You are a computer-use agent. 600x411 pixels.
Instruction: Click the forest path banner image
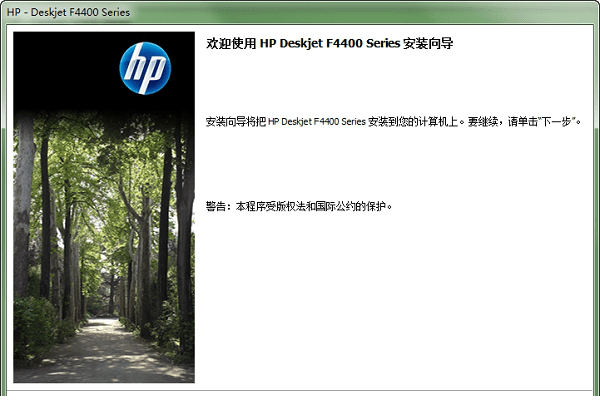[x=104, y=207]
